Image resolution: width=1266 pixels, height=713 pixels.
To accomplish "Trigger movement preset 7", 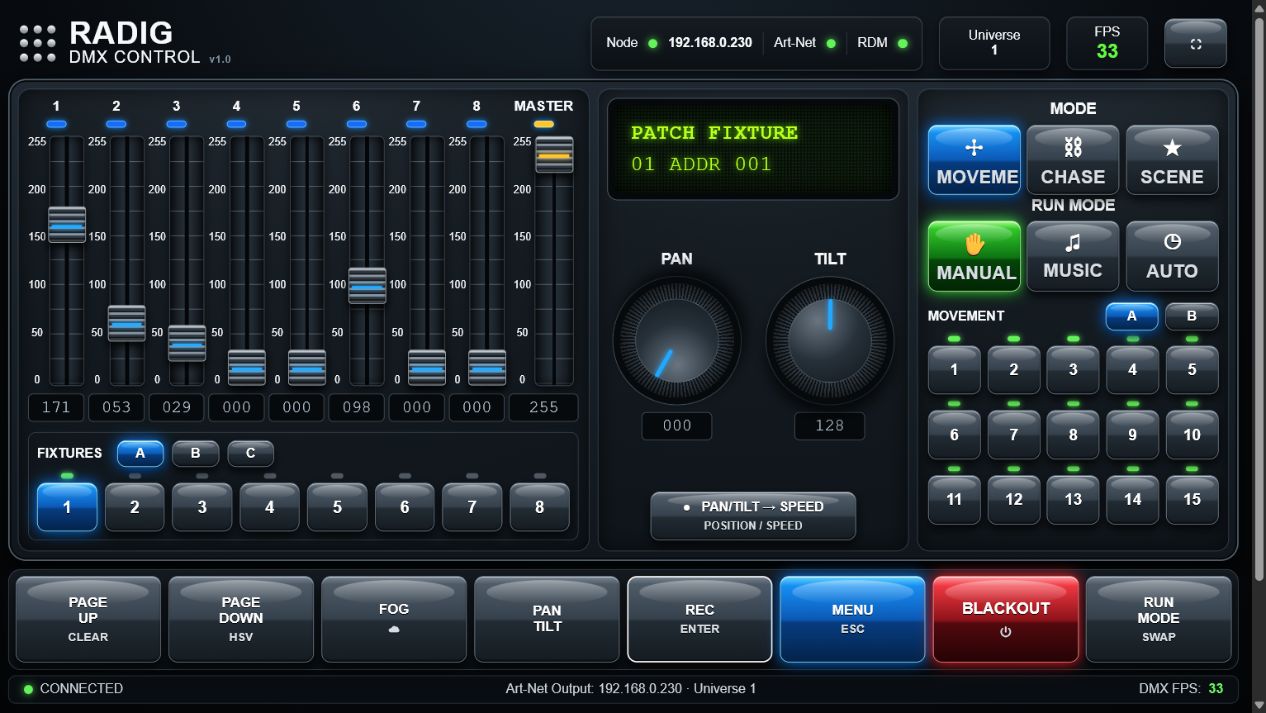I will click(1013, 435).
